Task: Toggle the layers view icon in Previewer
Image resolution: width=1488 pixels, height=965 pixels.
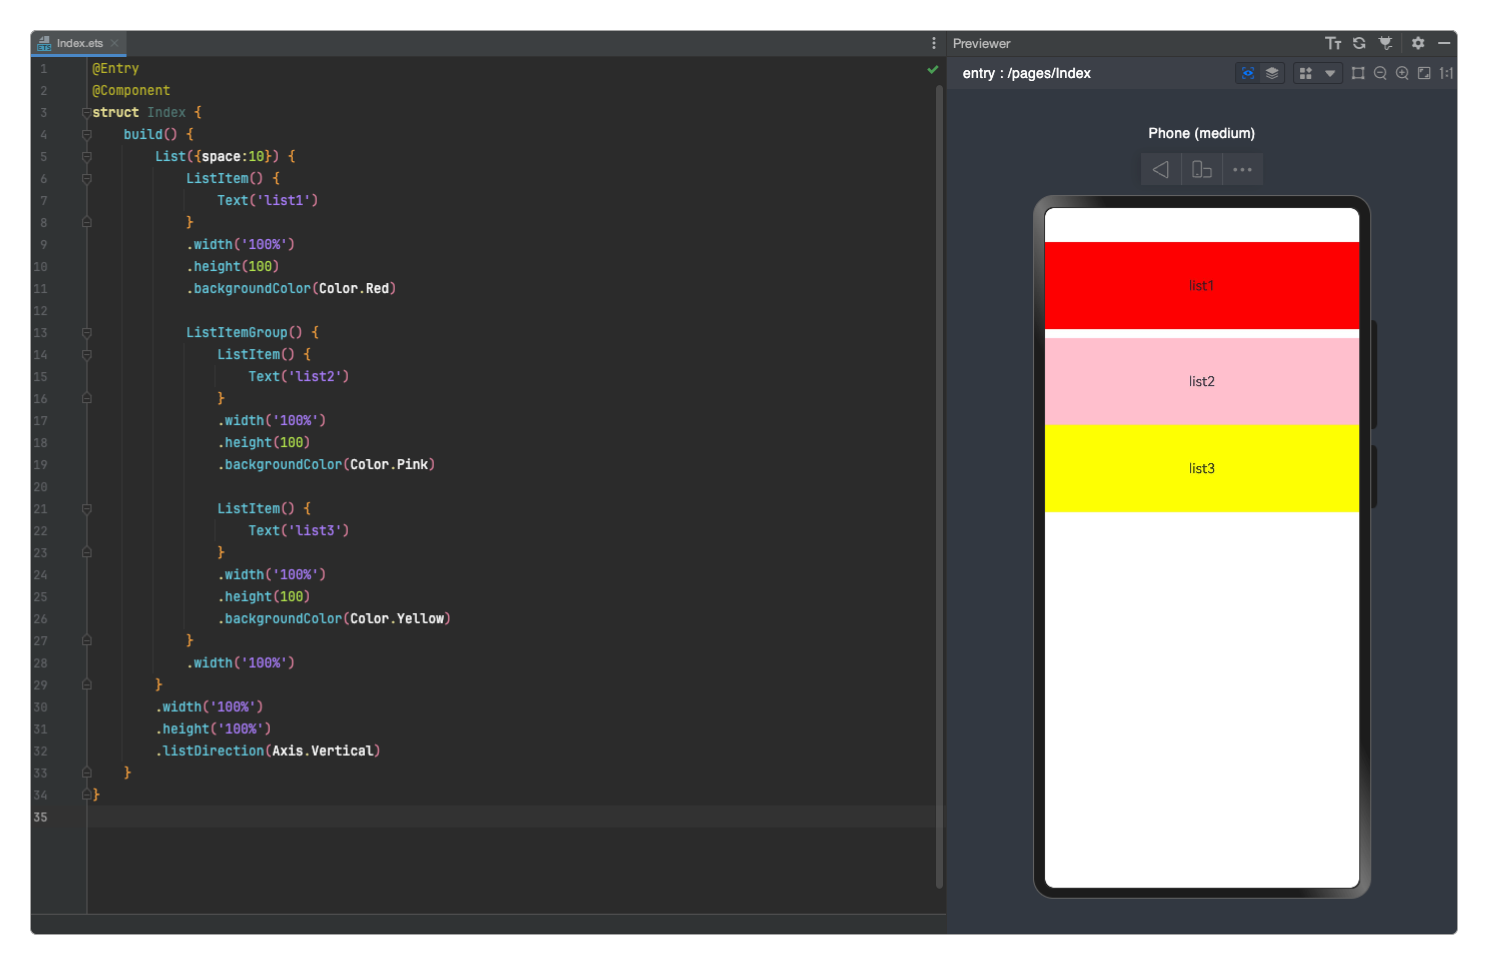Action: (x=1272, y=73)
